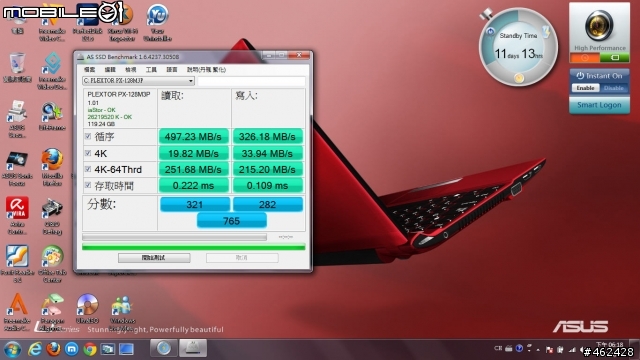Open the PLEXTOR PX-128M3P drive dropdown

[138, 81]
